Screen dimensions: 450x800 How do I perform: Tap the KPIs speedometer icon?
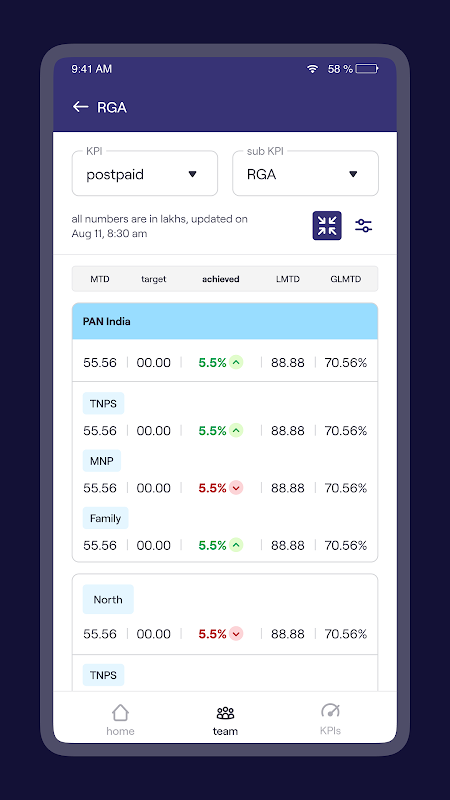click(x=330, y=710)
